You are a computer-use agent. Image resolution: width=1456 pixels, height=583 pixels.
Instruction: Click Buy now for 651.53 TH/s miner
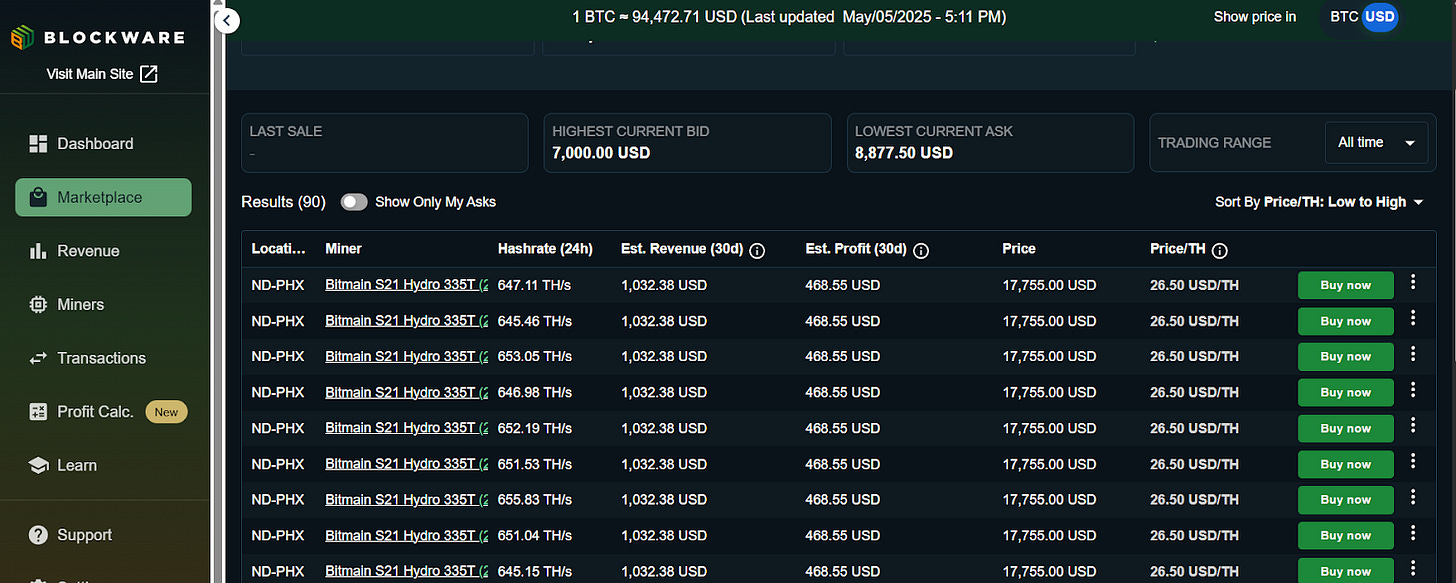click(x=1345, y=464)
